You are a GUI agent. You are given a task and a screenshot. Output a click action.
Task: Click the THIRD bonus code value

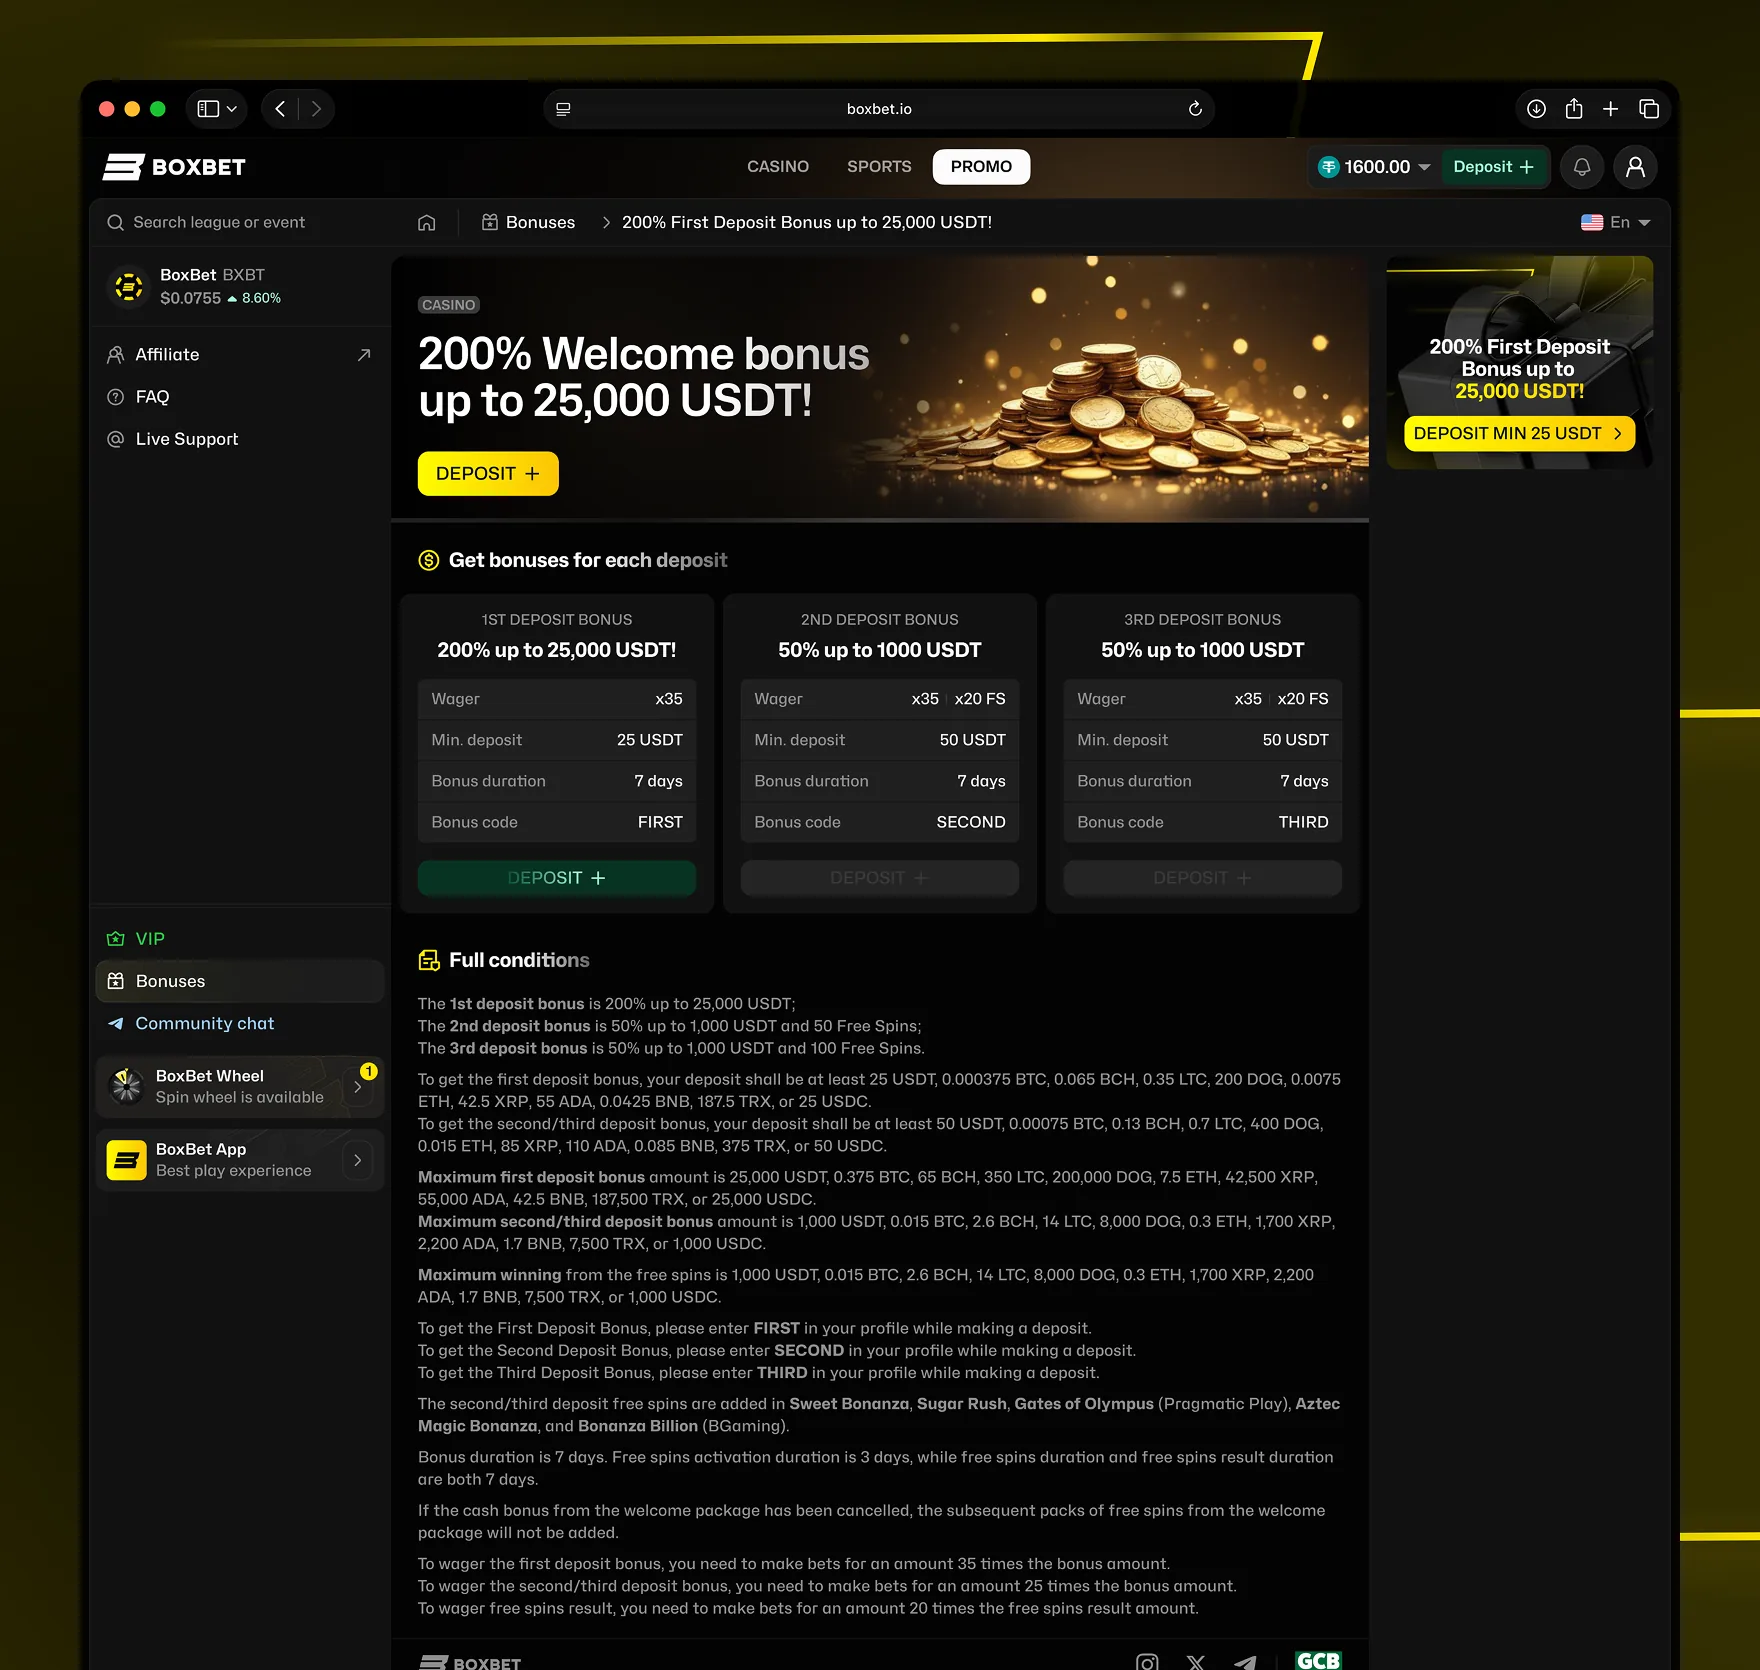pos(1303,822)
